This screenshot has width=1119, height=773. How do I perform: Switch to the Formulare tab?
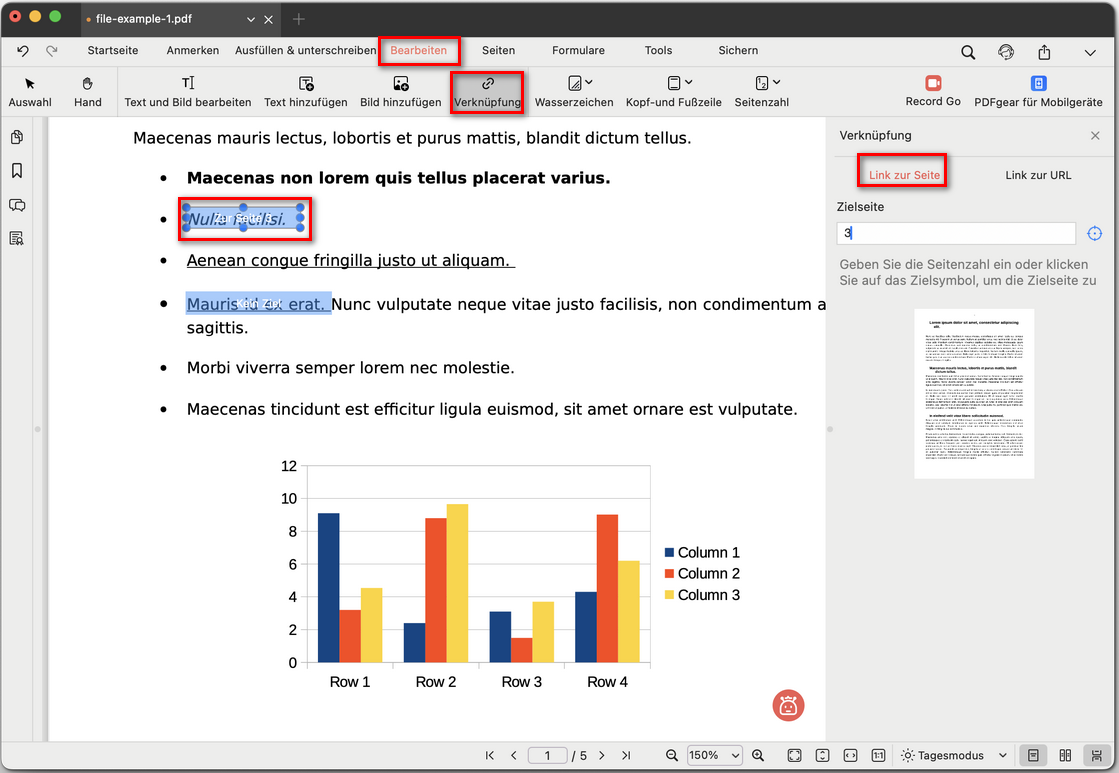click(578, 50)
